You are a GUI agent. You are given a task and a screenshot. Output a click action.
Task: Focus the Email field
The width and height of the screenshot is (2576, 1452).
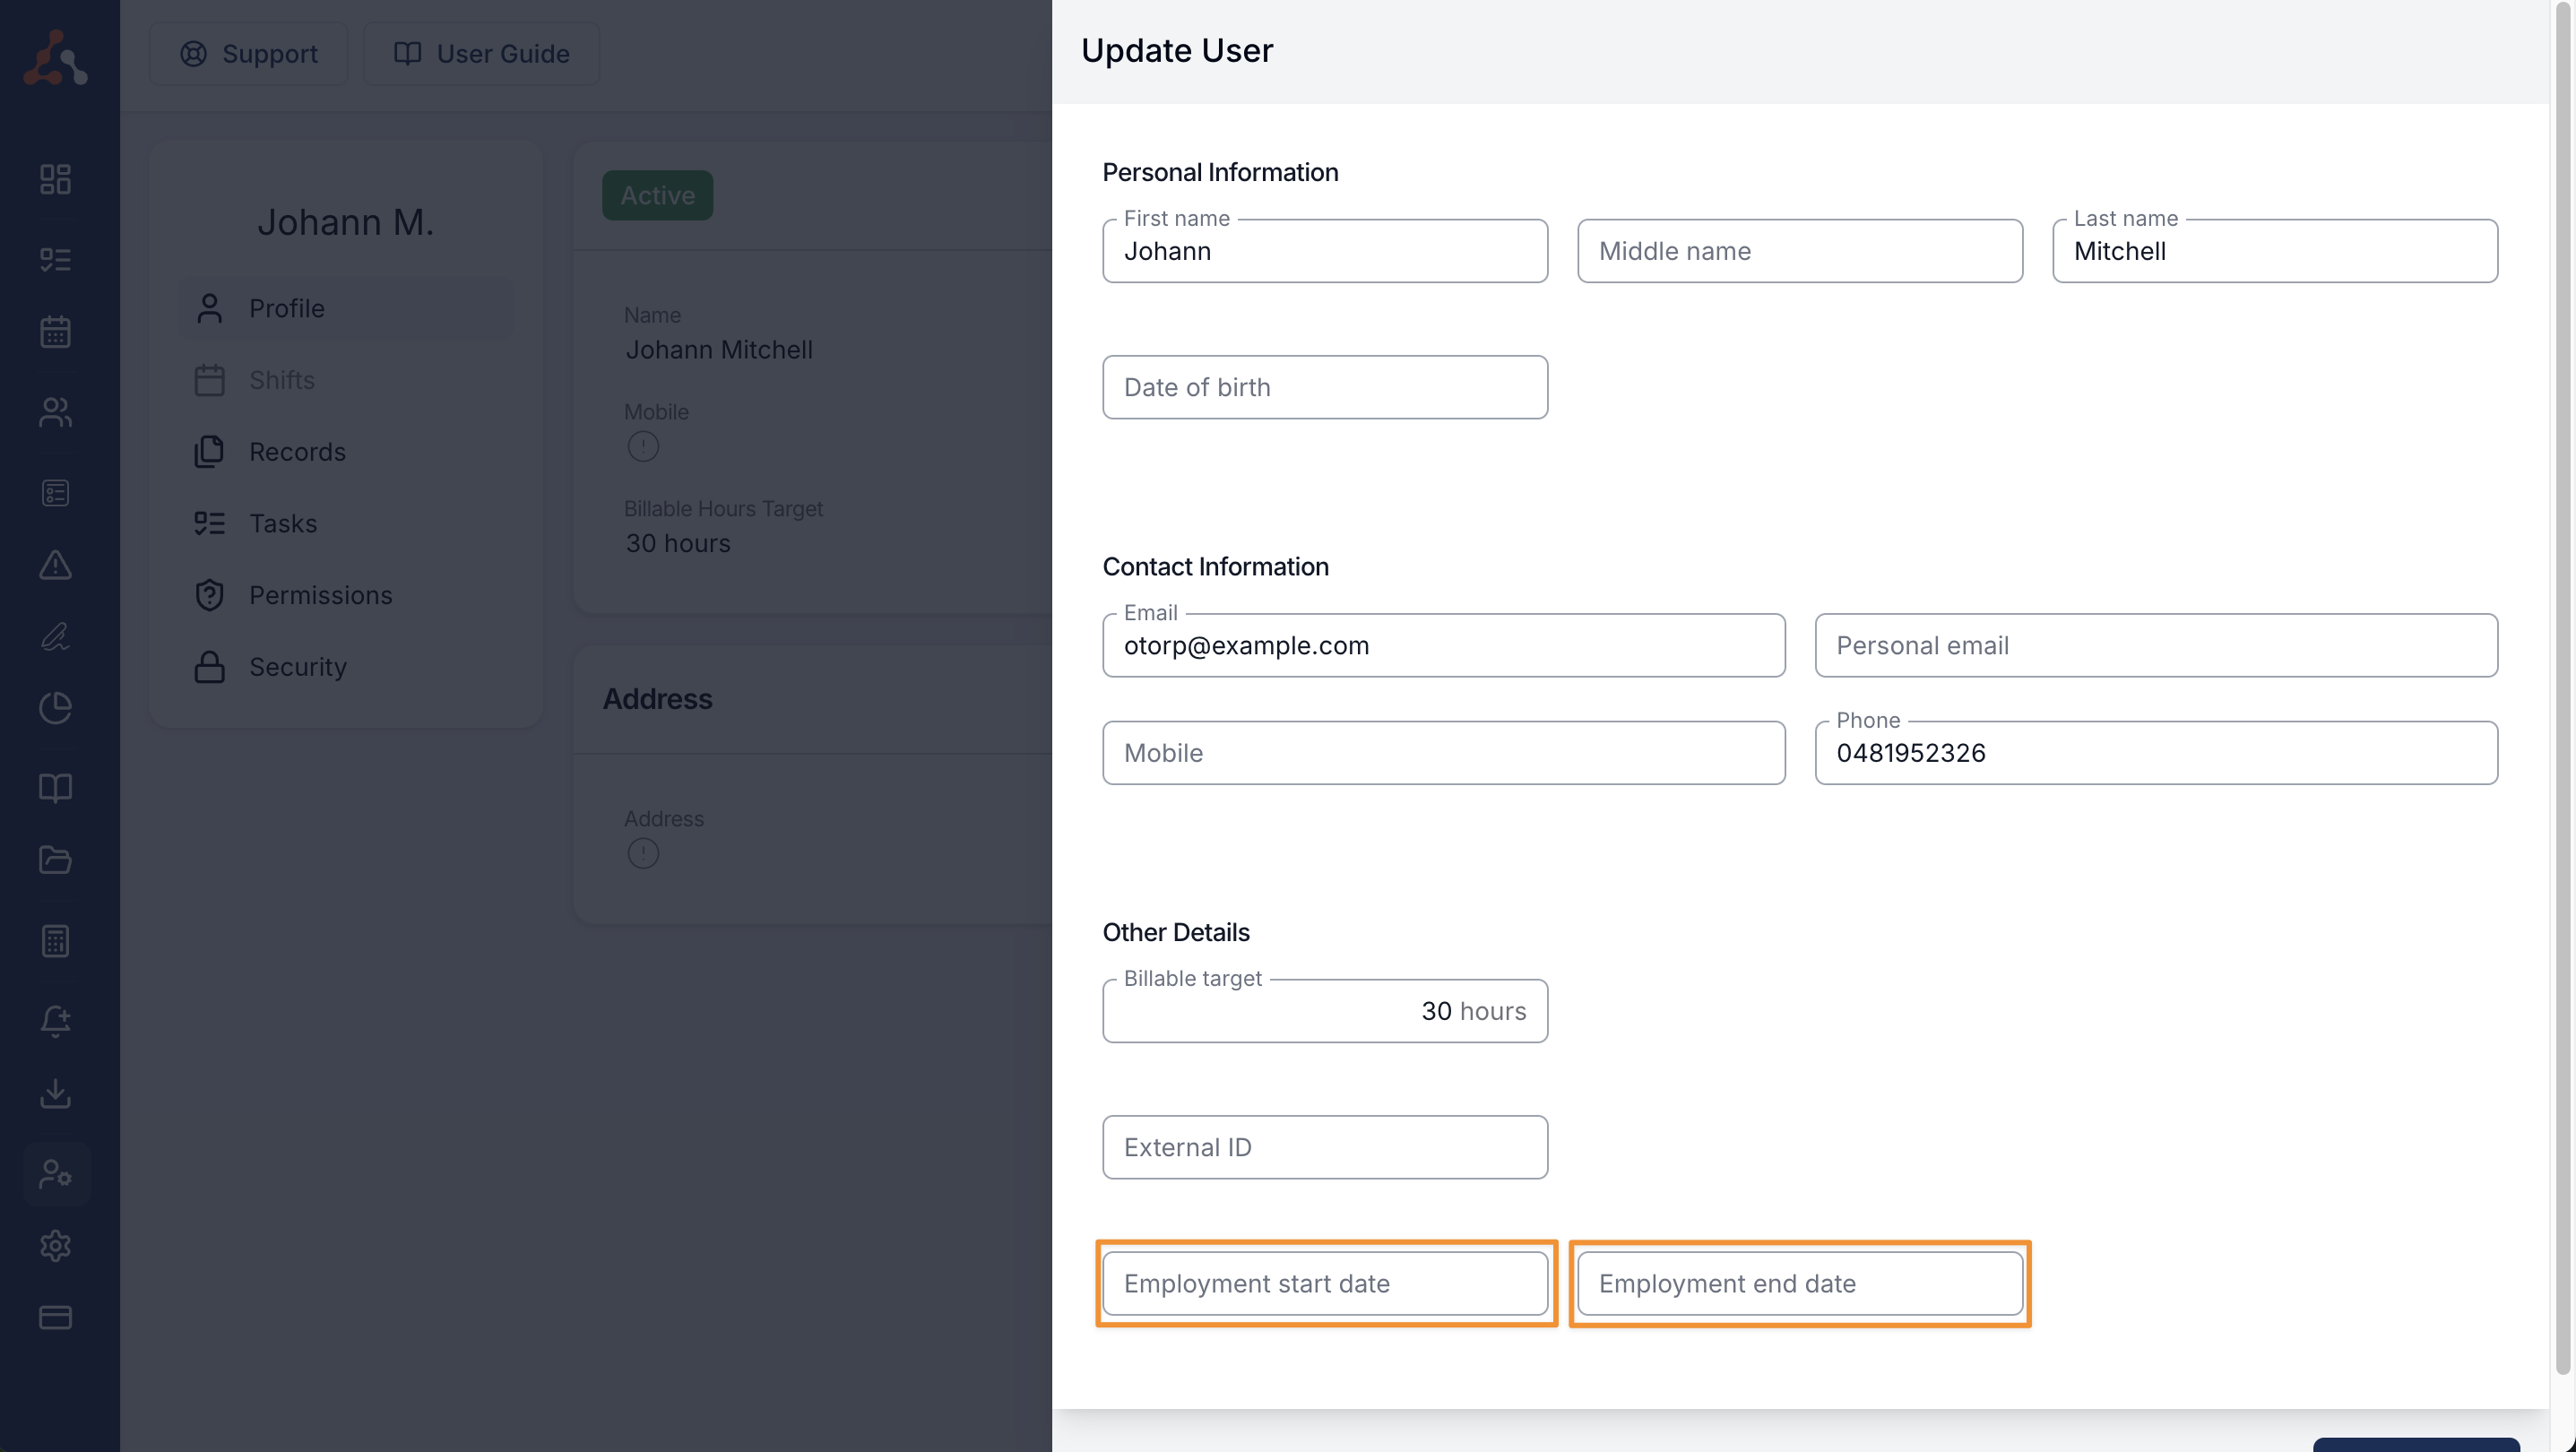(1444, 645)
